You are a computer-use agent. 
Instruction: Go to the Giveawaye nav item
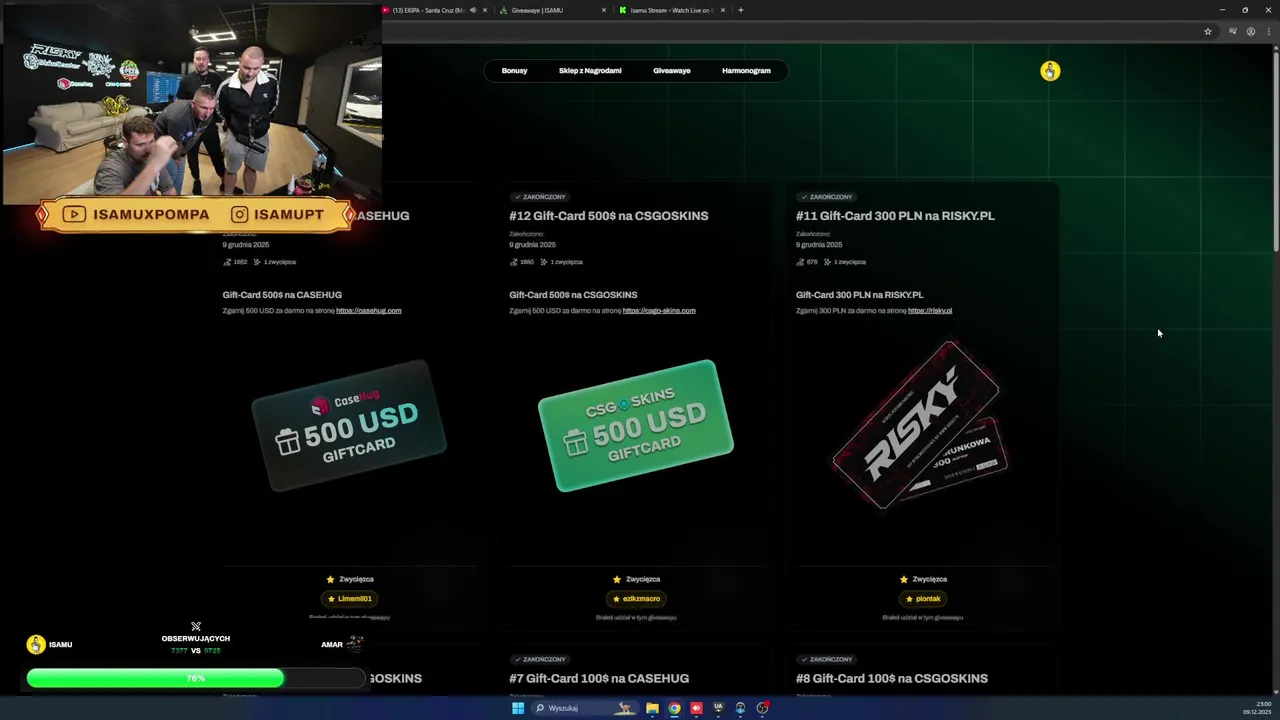[672, 71]
